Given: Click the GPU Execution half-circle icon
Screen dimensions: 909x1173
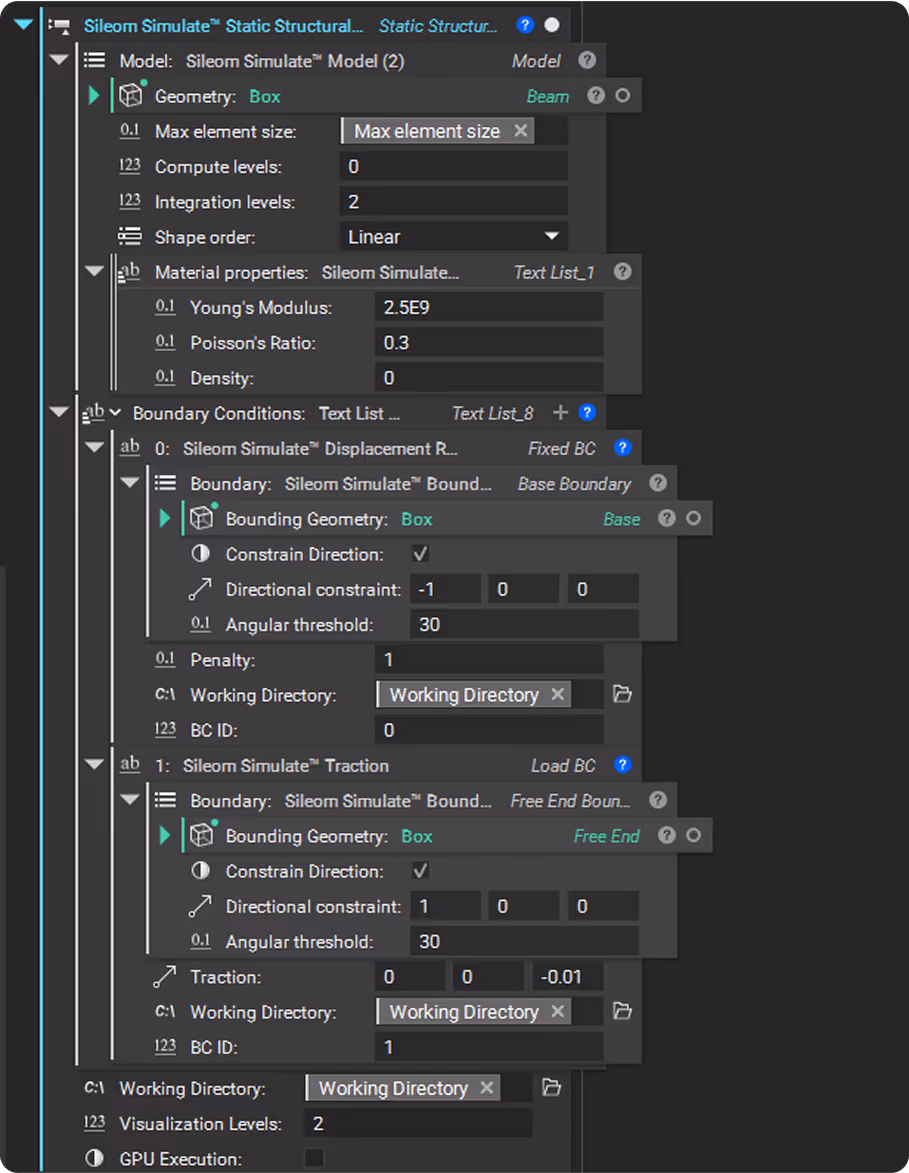Looking at the screenshot, I should [94, 1158].
